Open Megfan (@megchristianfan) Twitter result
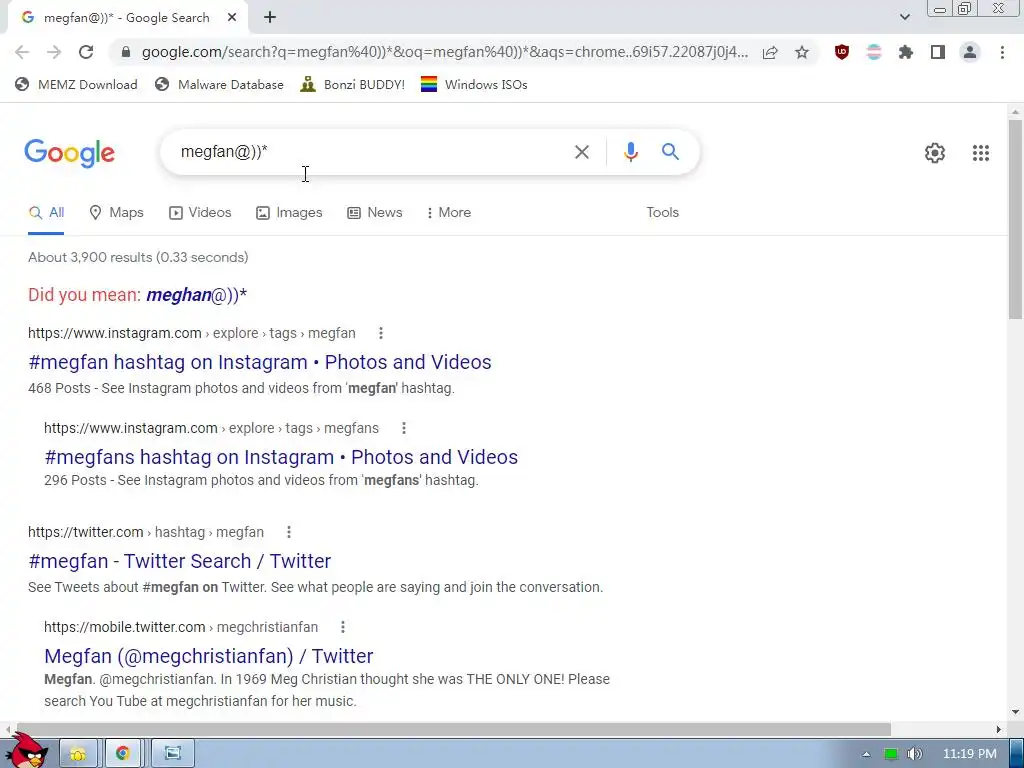Screen dimensions: 1024x768 [x=208, y=656]
